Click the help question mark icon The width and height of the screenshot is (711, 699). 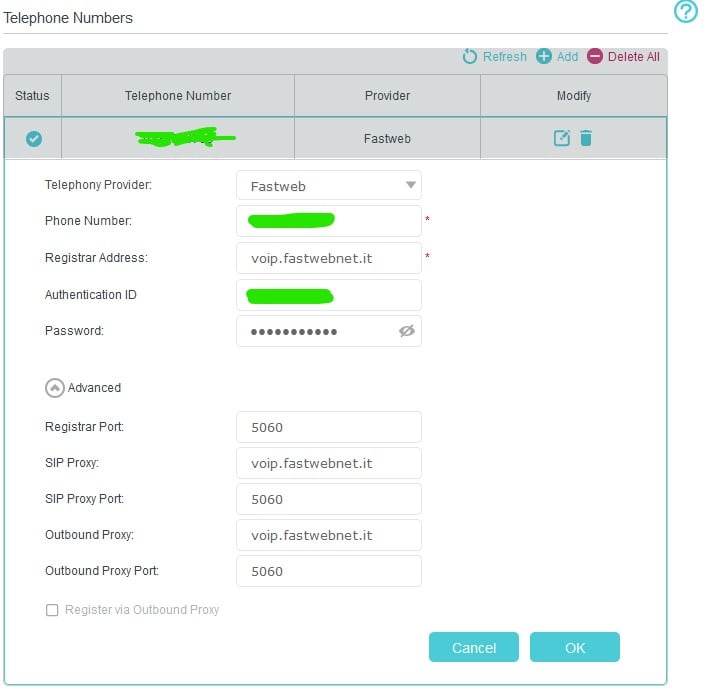click(x=685, y=12)
